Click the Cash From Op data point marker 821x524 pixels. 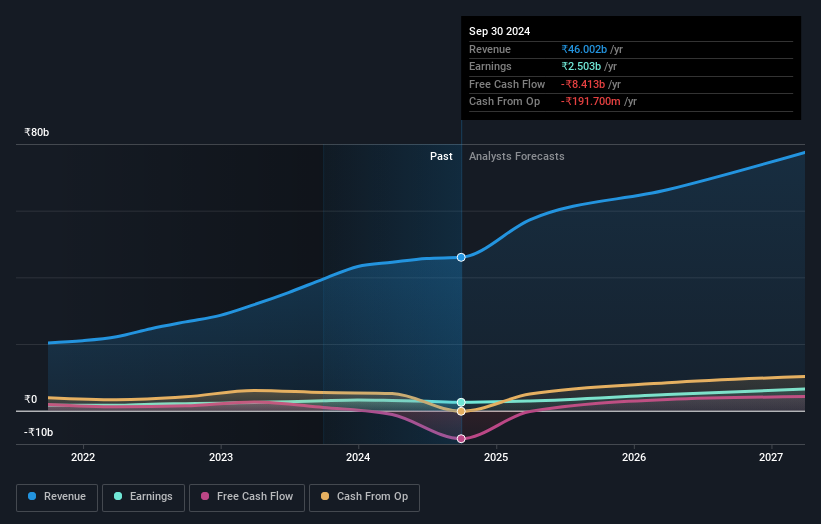(461, 411)
